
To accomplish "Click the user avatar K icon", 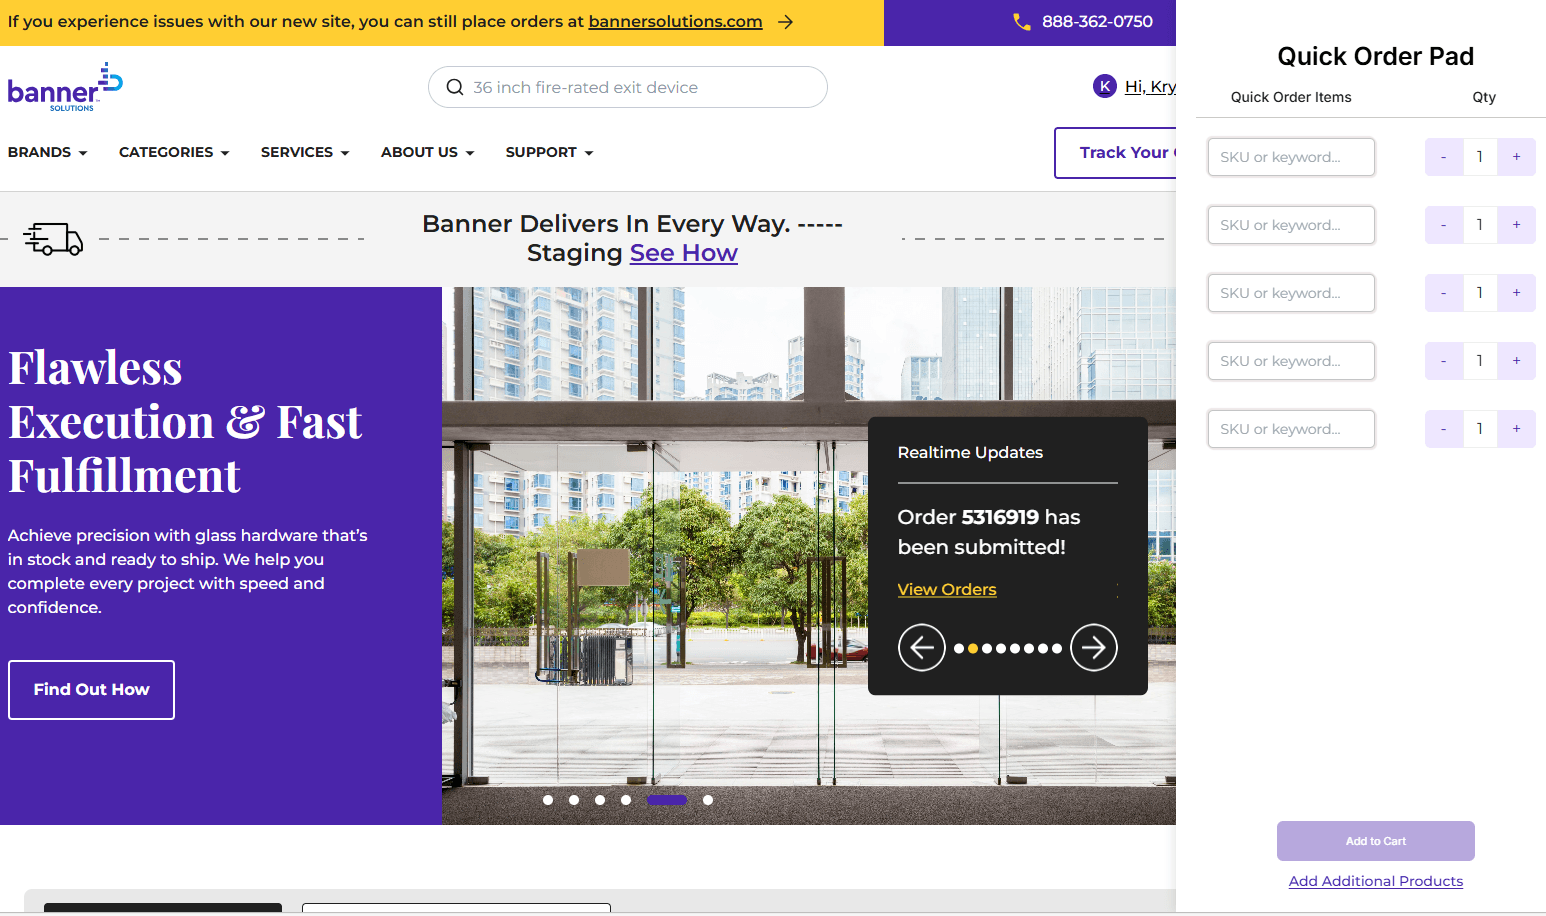I will (1104, 86).
